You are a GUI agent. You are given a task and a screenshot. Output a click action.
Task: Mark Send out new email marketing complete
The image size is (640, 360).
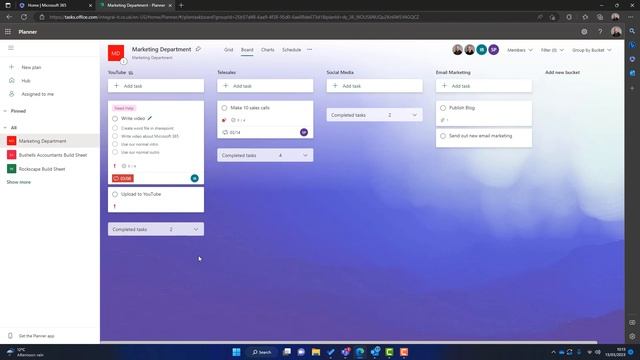tap(443, 136)
